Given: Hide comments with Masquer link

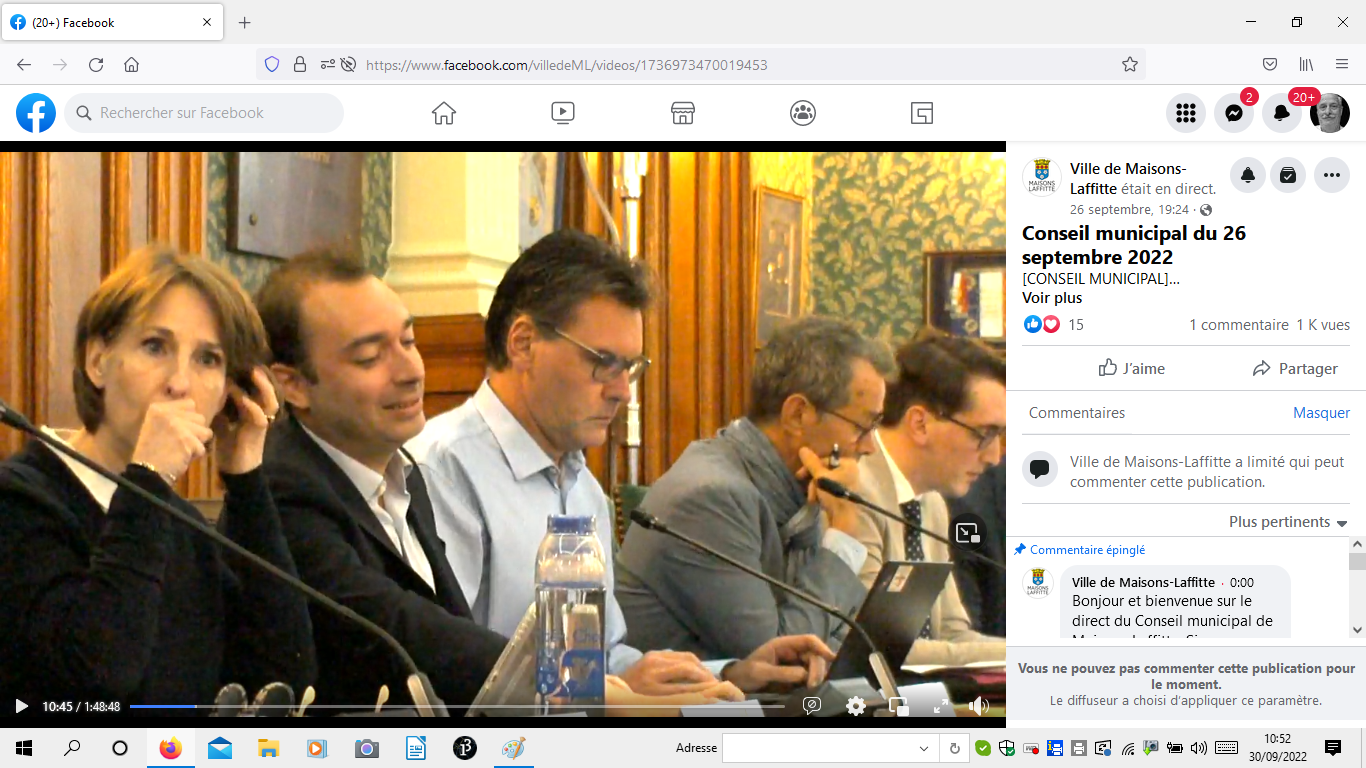Looking at the screenshot, I should pos(1321,413).
